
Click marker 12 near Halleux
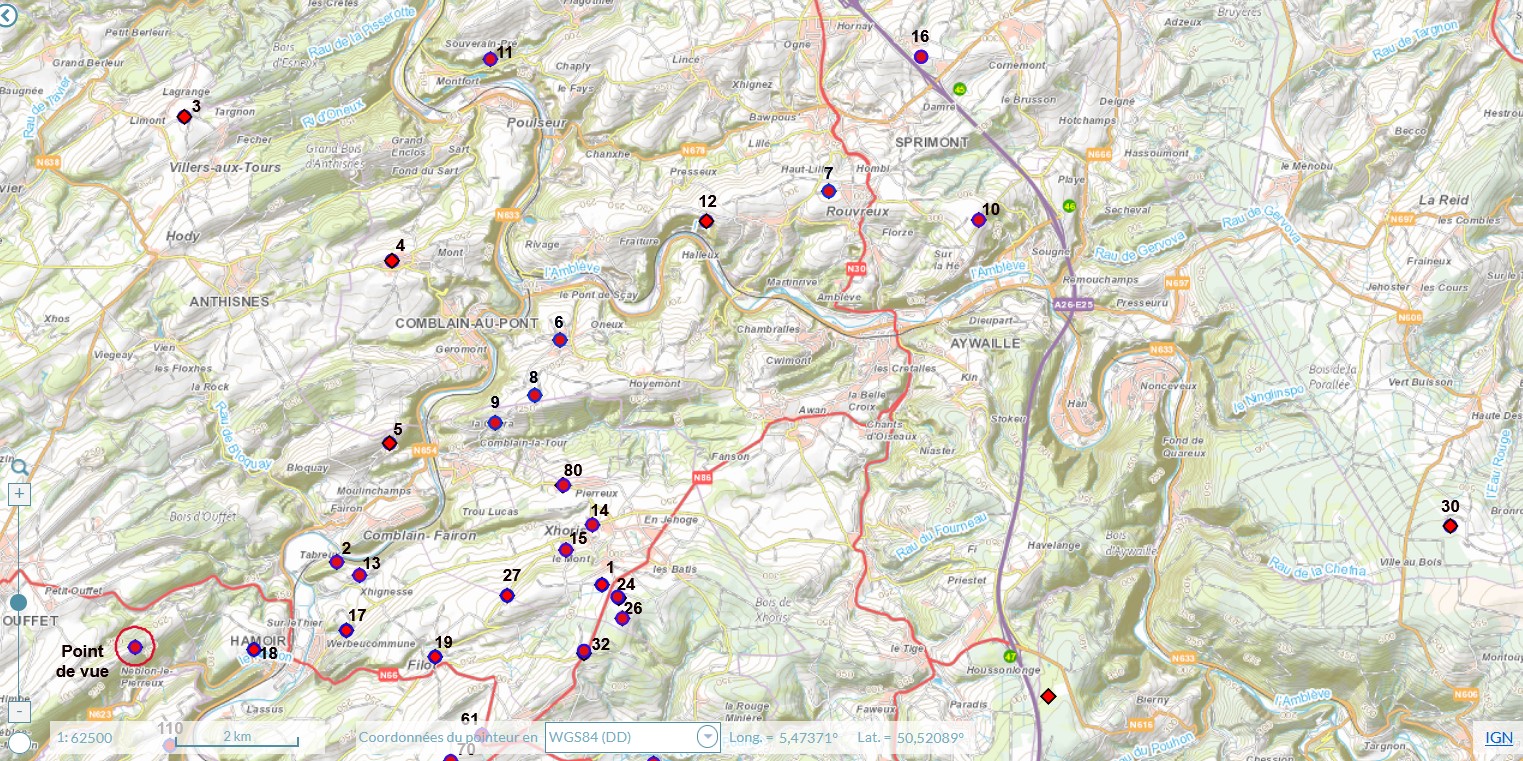(x=706, y=221)
